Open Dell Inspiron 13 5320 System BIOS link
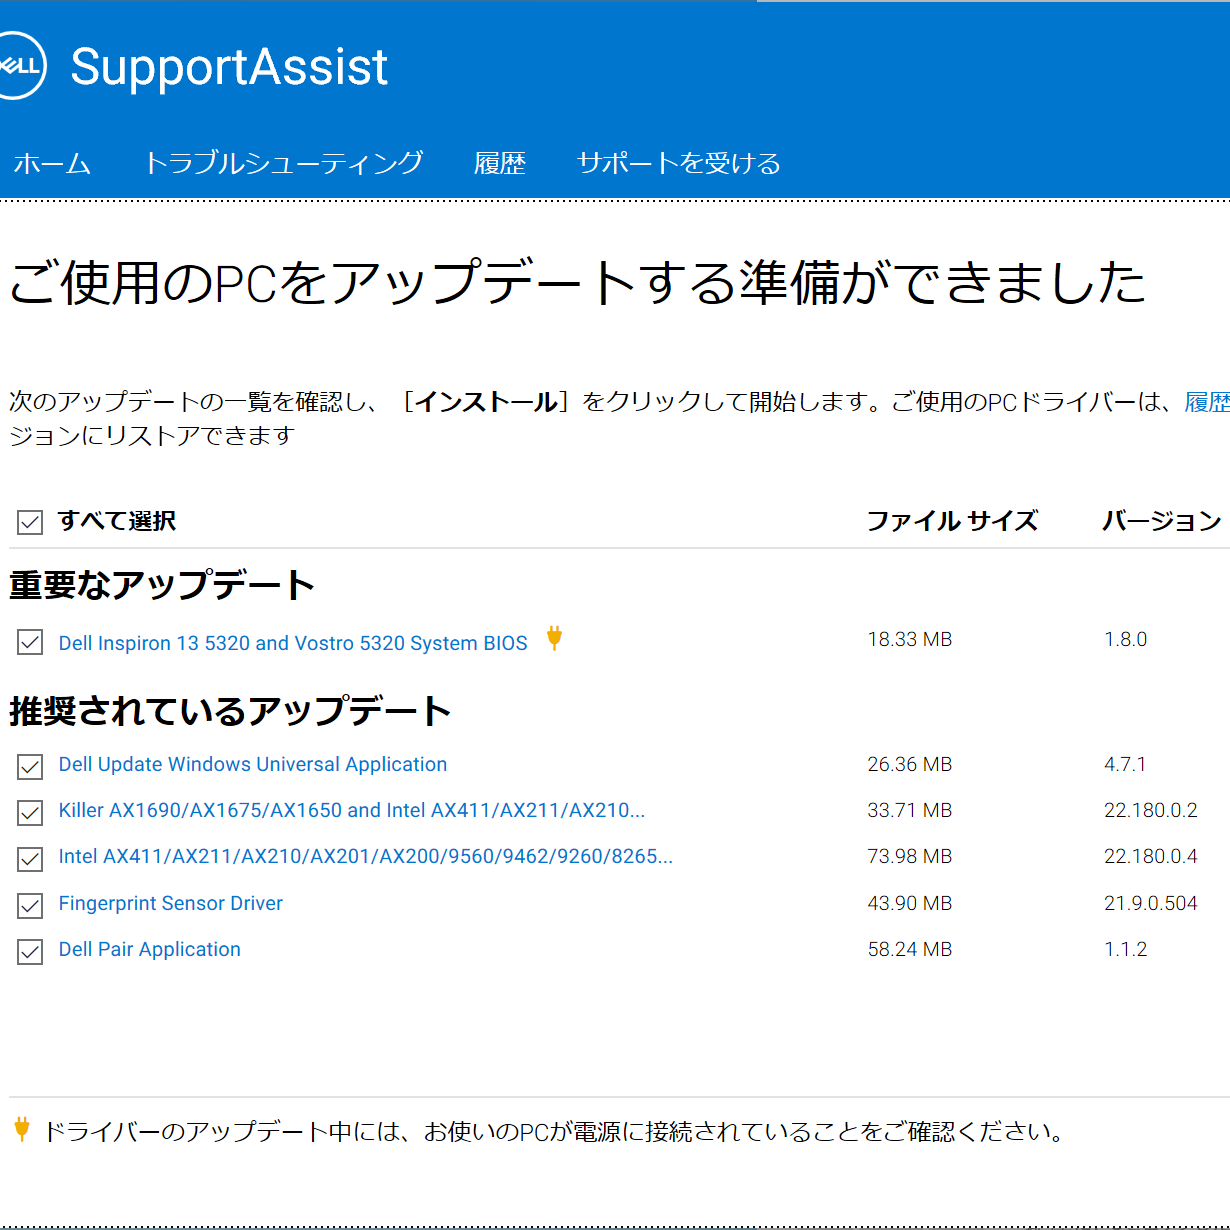Image resolution: width=1230 pixels, height=1230 pixels. click(x=293, y=643)
